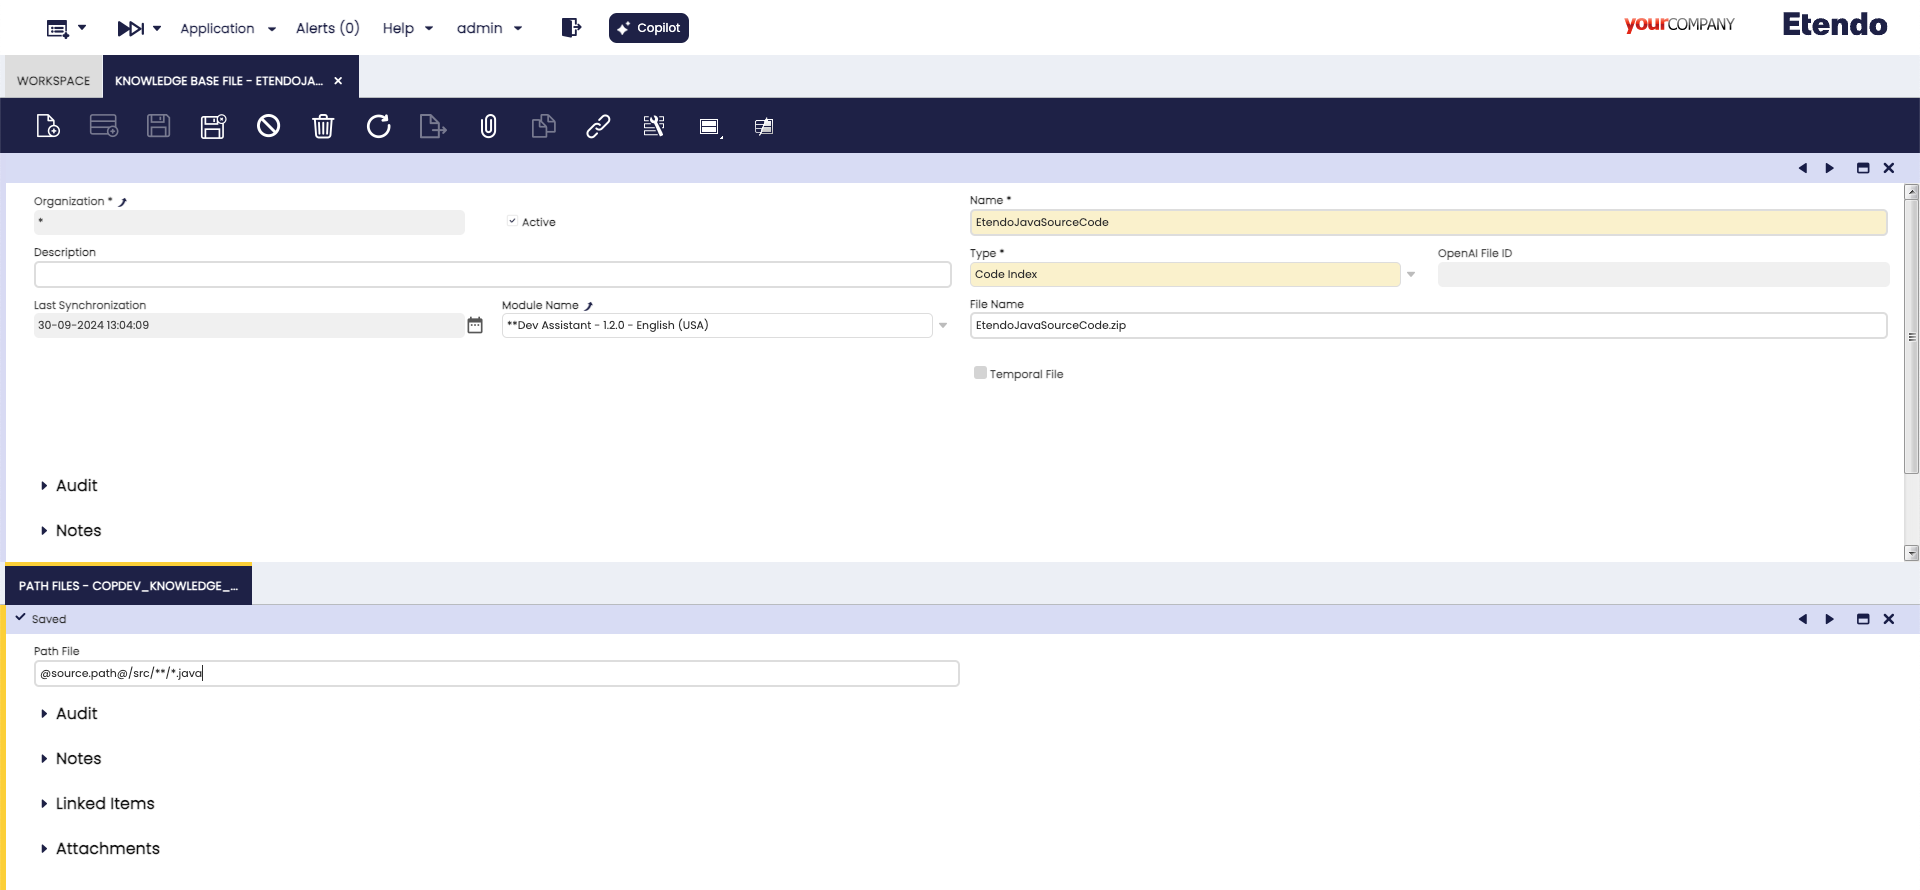Click the Linked Items chain icon

pos(598,126)
